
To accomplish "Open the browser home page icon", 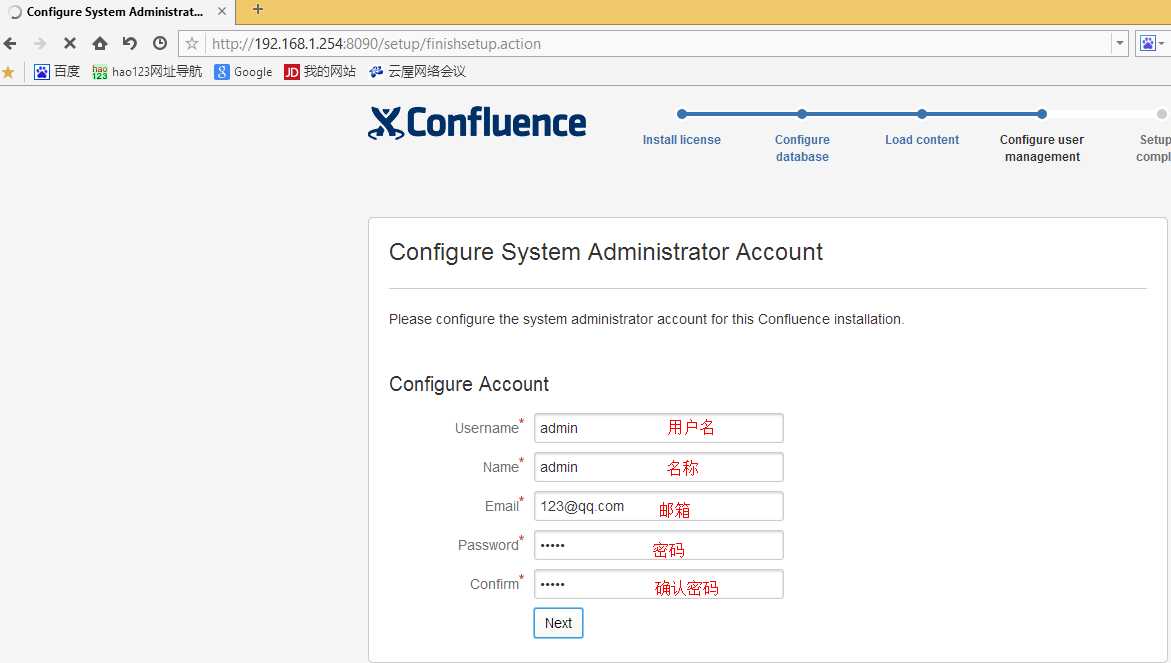I will pyautogui.click(x=100, y=44).
